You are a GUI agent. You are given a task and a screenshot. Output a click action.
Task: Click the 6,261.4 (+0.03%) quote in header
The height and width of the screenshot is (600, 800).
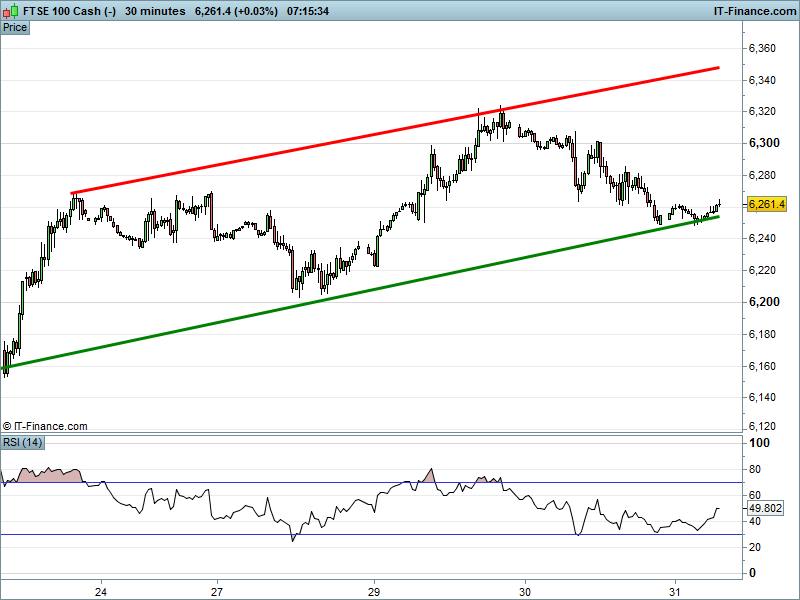click(236, 11)
